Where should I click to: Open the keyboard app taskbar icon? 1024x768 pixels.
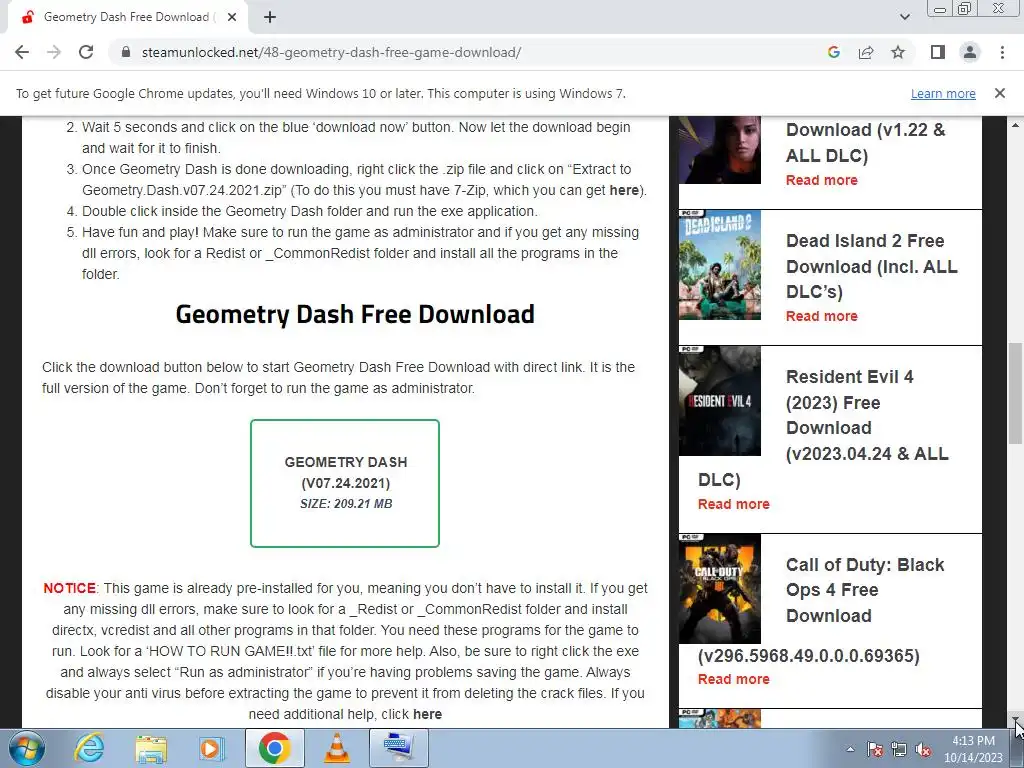tap(398, 748)
